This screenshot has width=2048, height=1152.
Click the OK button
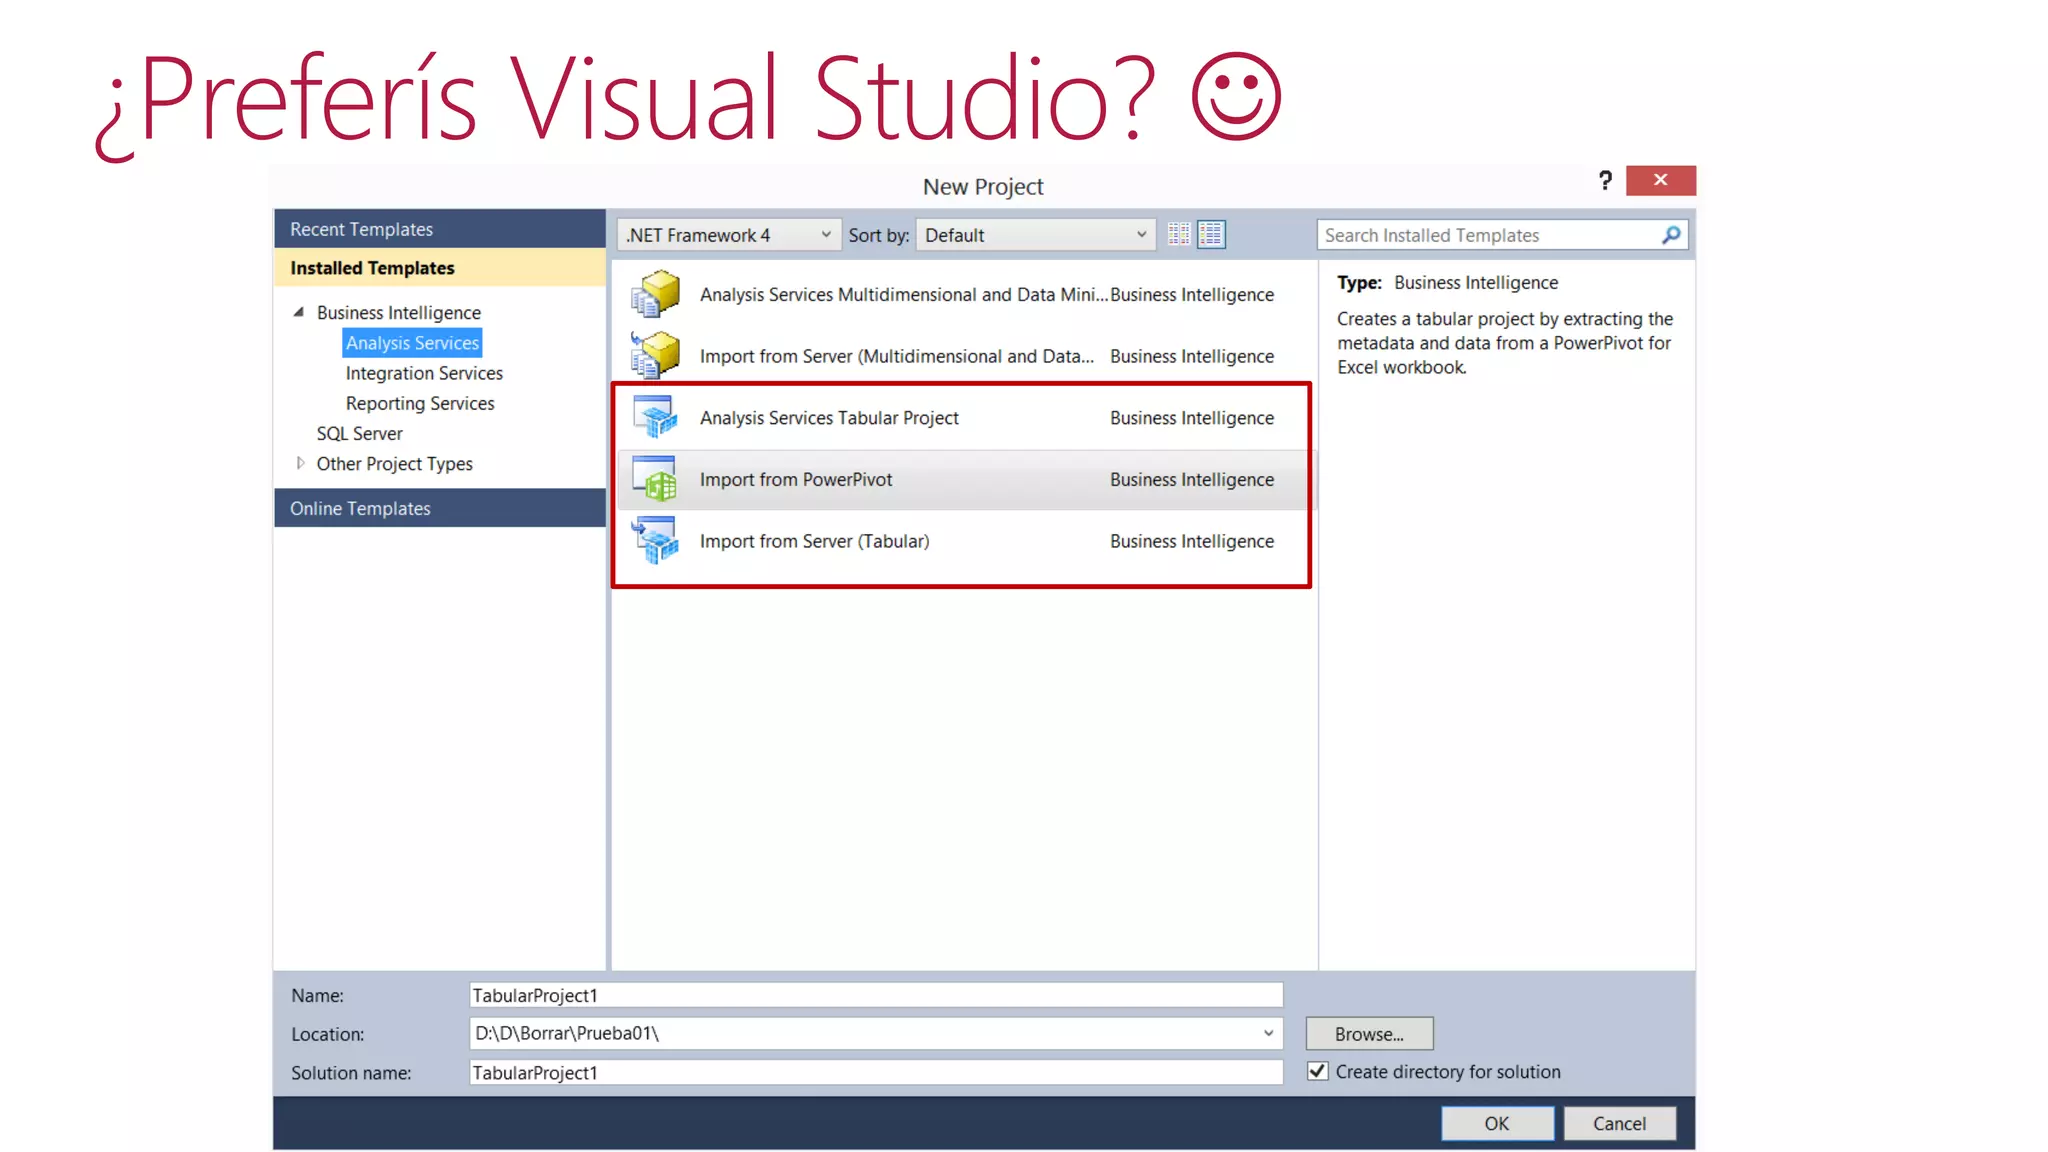1497,1123
